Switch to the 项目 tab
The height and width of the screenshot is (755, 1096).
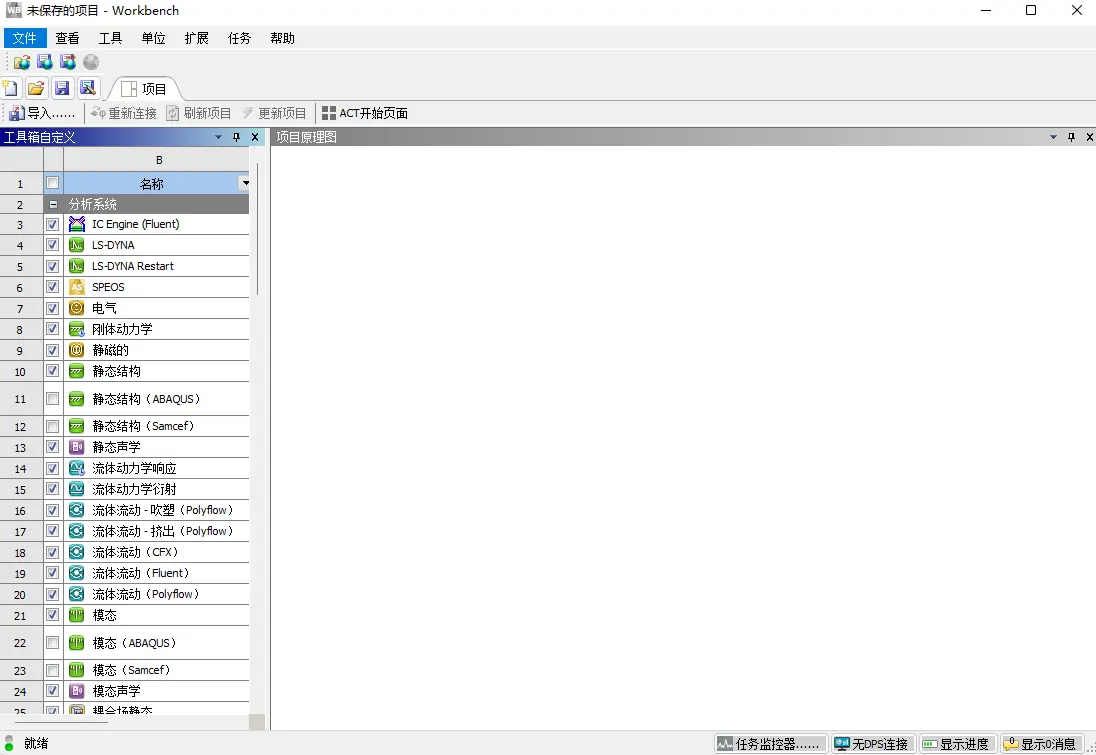[x=145, y=89]
